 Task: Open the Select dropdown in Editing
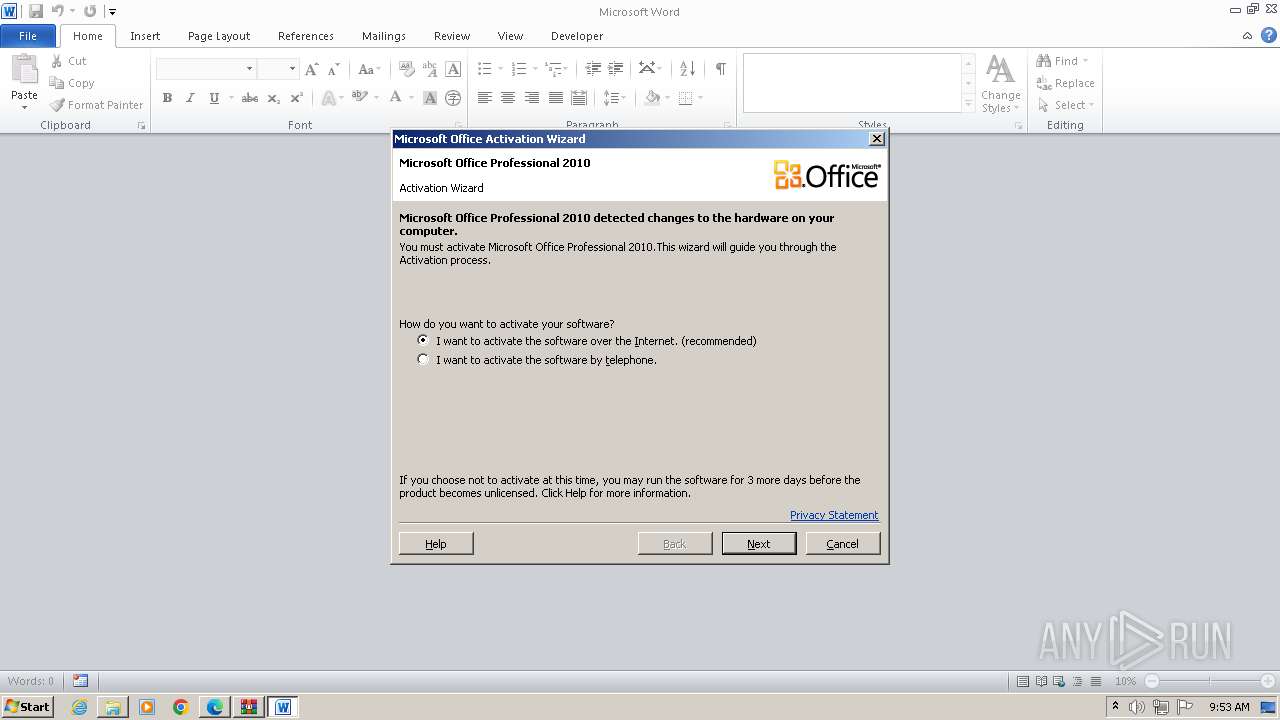[1066, 105]
